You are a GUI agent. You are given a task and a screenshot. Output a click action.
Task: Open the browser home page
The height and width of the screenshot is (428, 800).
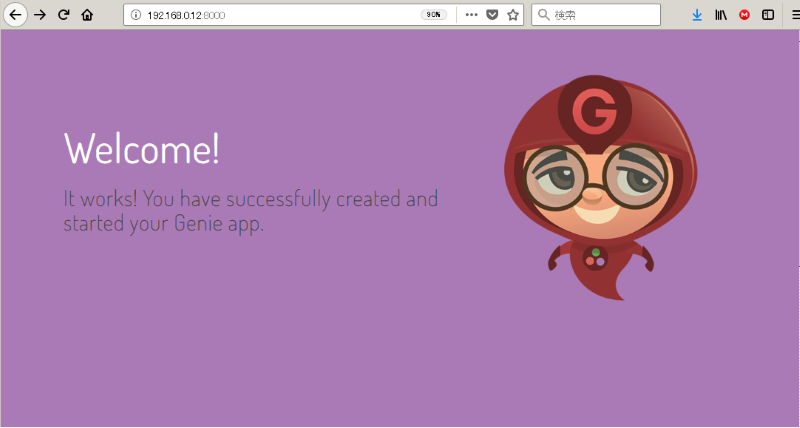pyautogui.click(x=87, y=15)
